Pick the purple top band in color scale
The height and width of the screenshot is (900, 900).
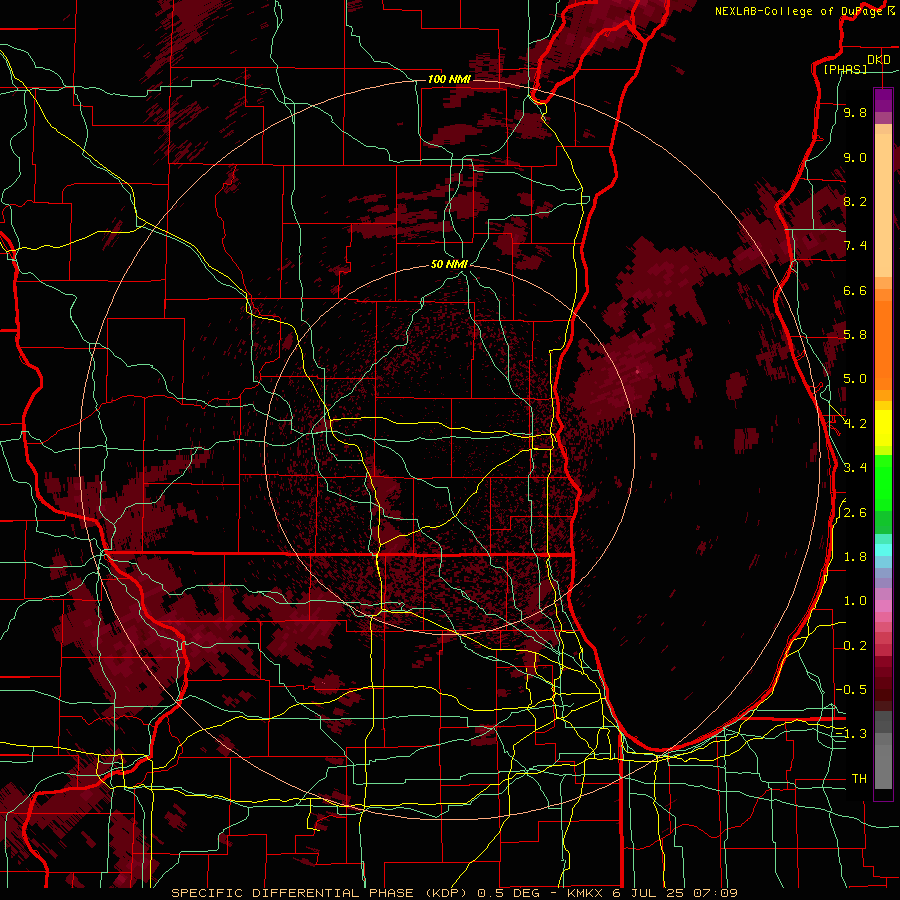883,100
